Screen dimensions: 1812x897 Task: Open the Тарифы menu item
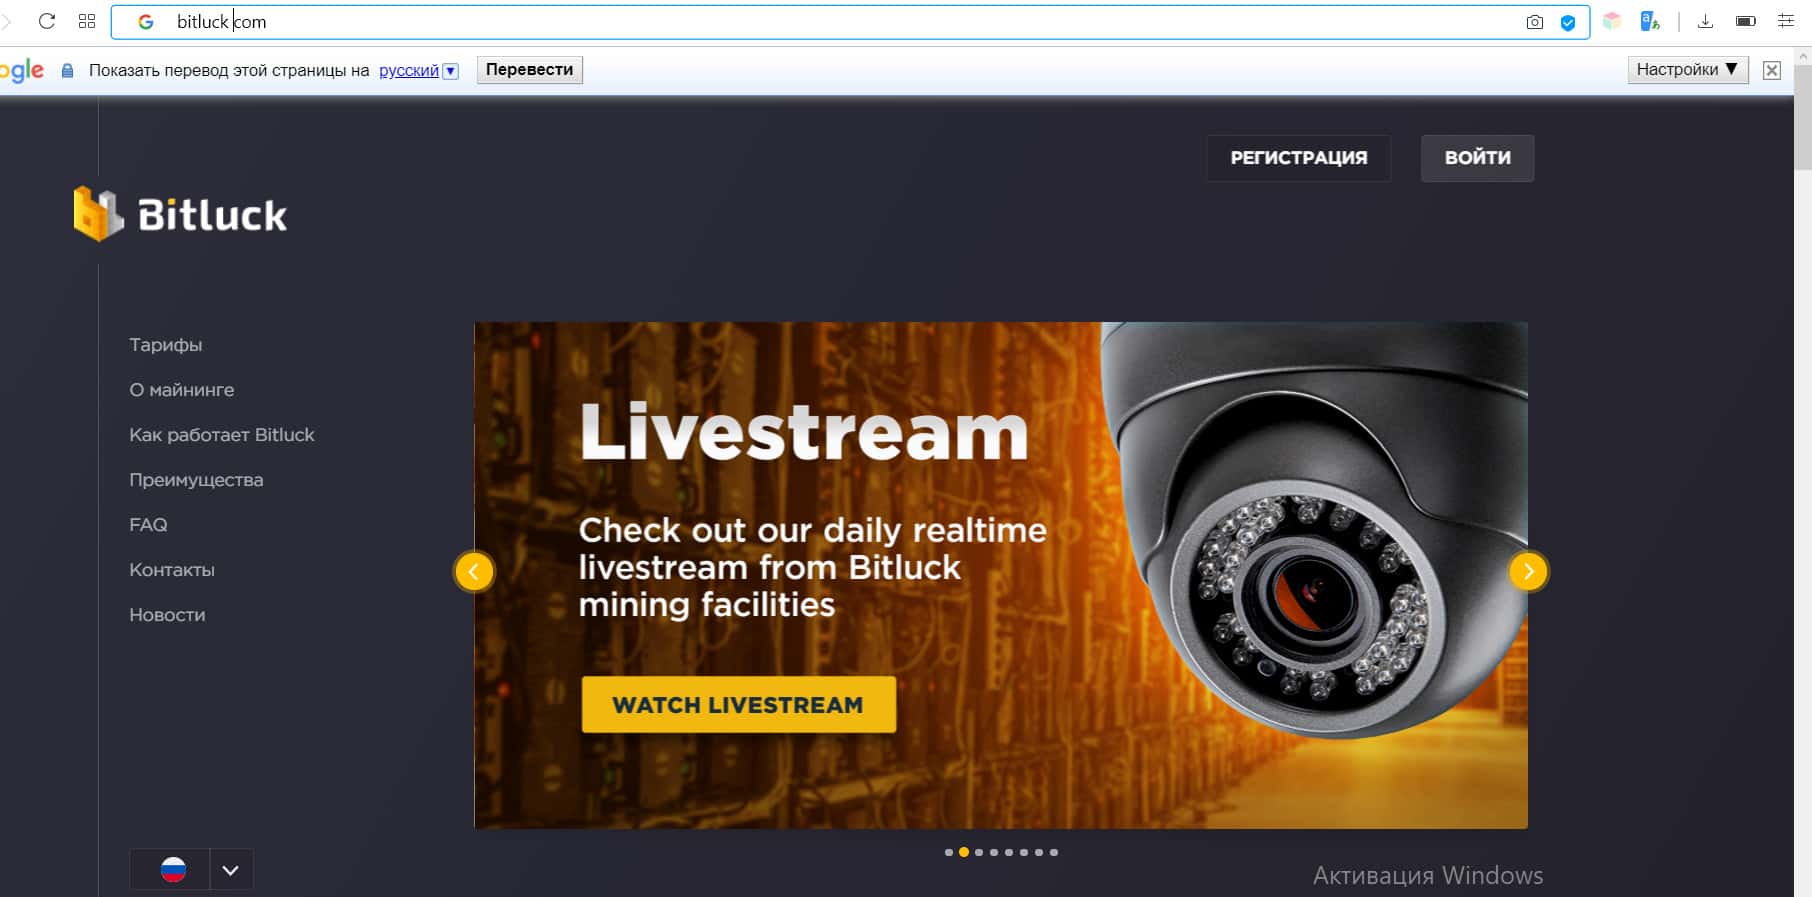click(x=166, y=345)
